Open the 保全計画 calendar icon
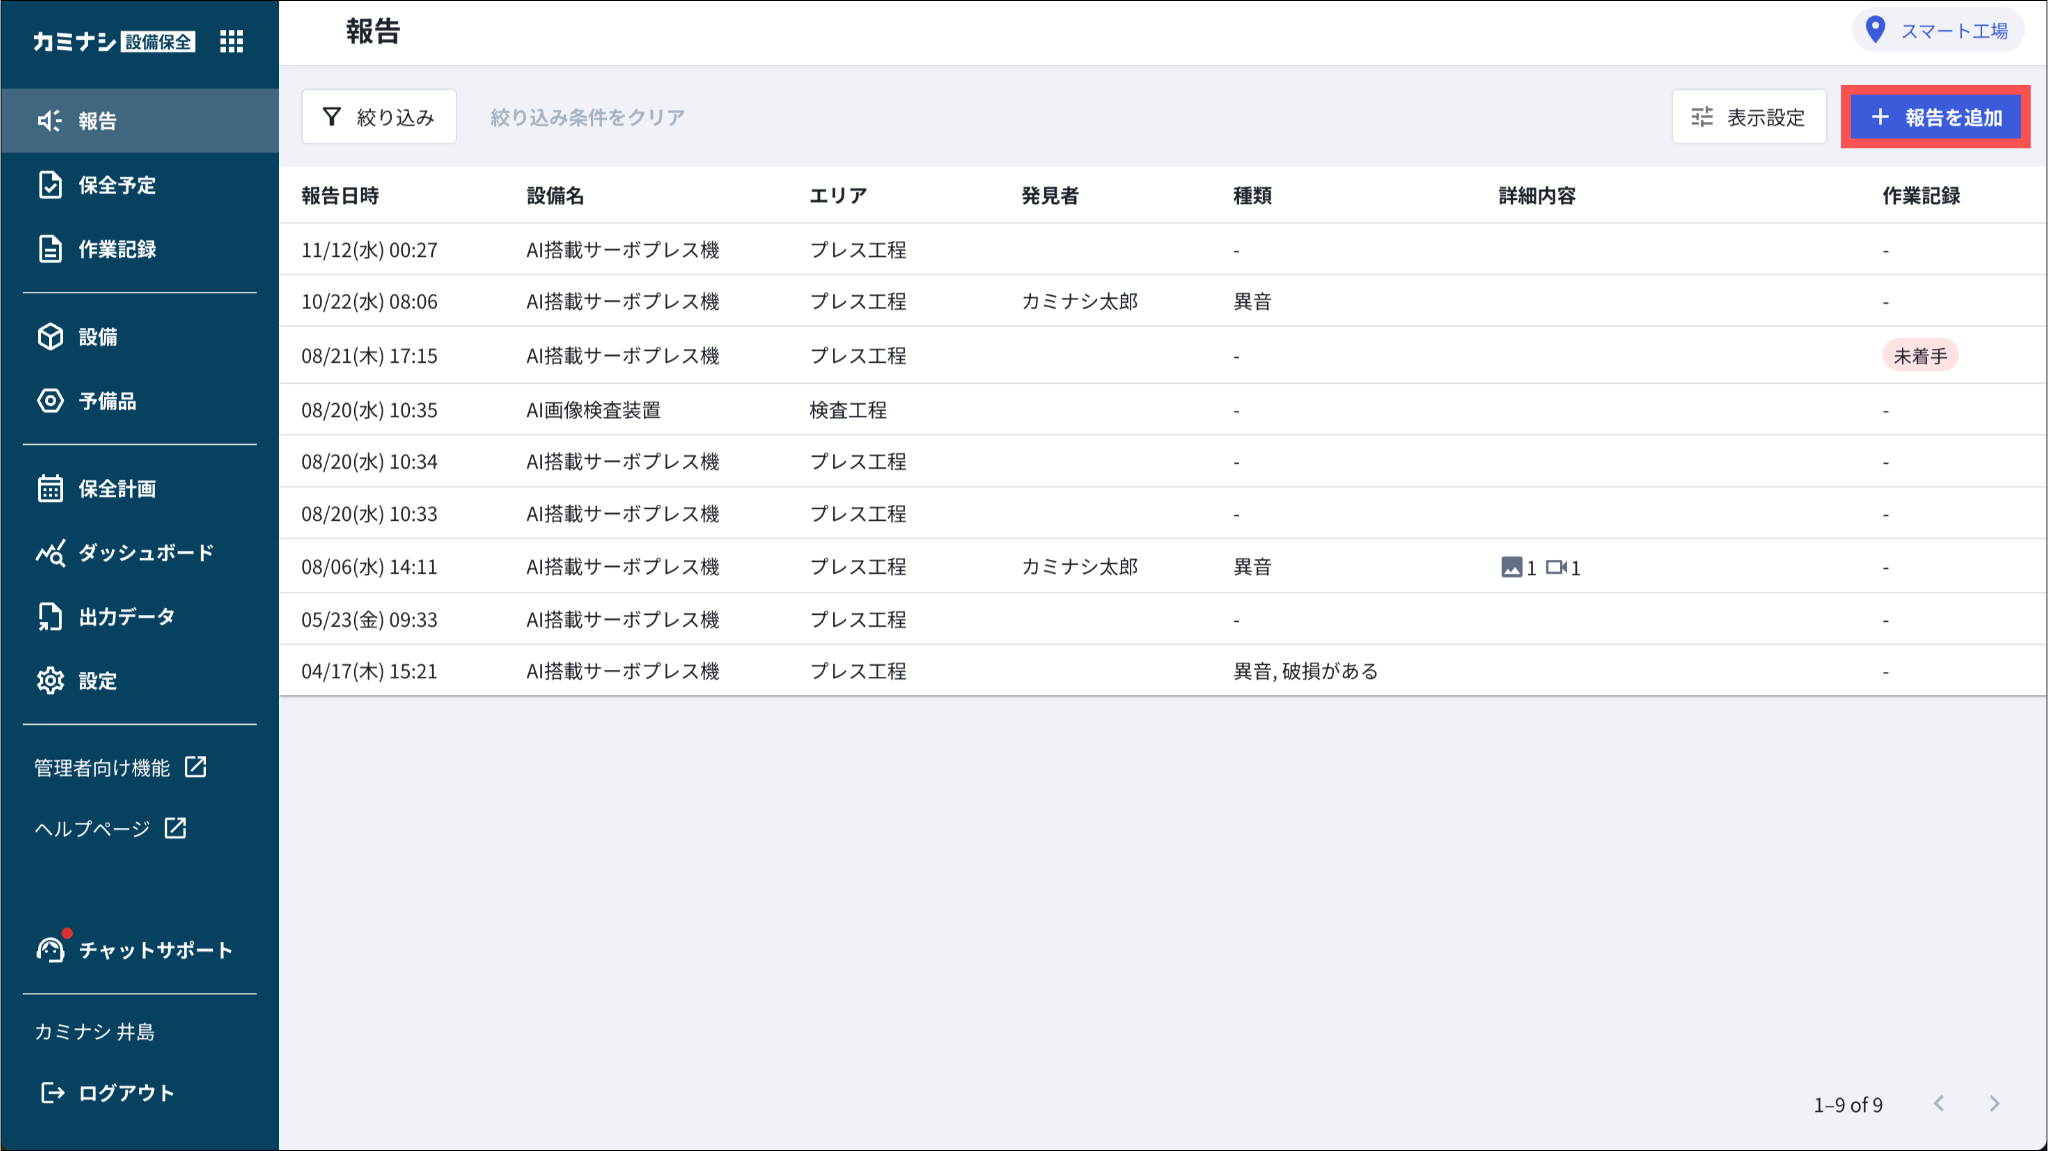 pyautogui.click(x=50, y=489)
